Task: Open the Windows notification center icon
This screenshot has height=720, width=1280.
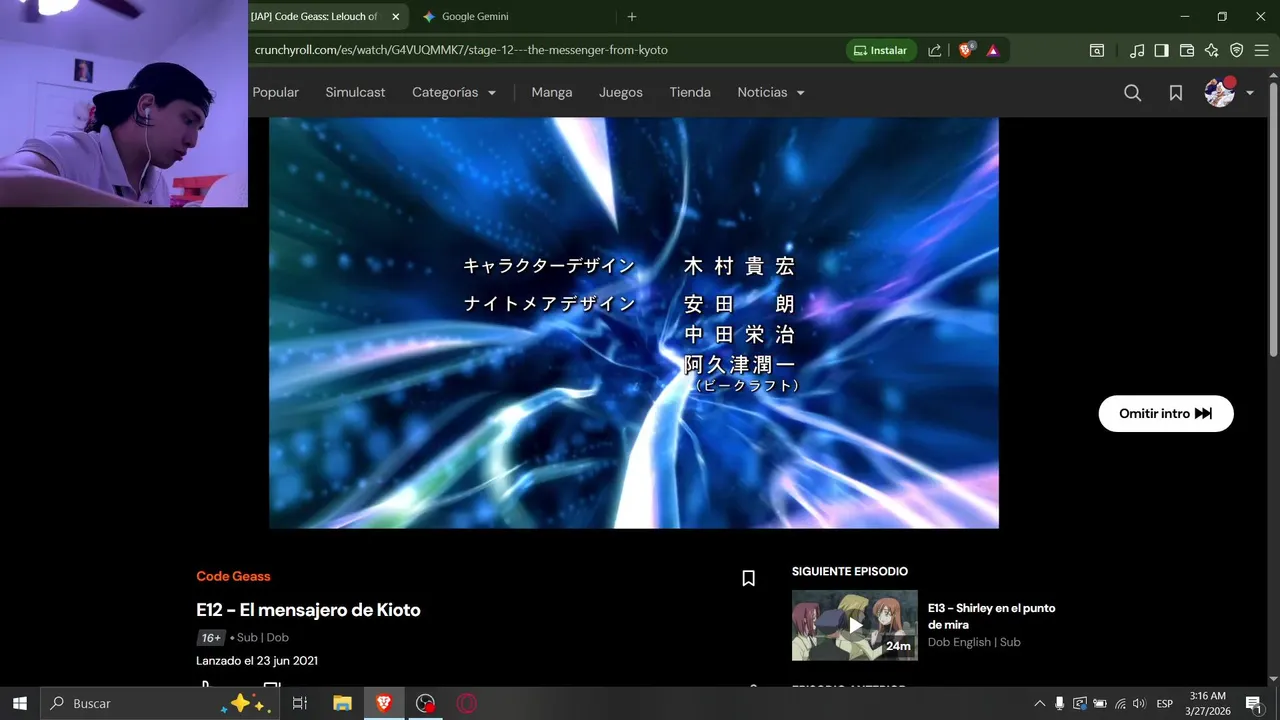Action: pos(1255,703)
